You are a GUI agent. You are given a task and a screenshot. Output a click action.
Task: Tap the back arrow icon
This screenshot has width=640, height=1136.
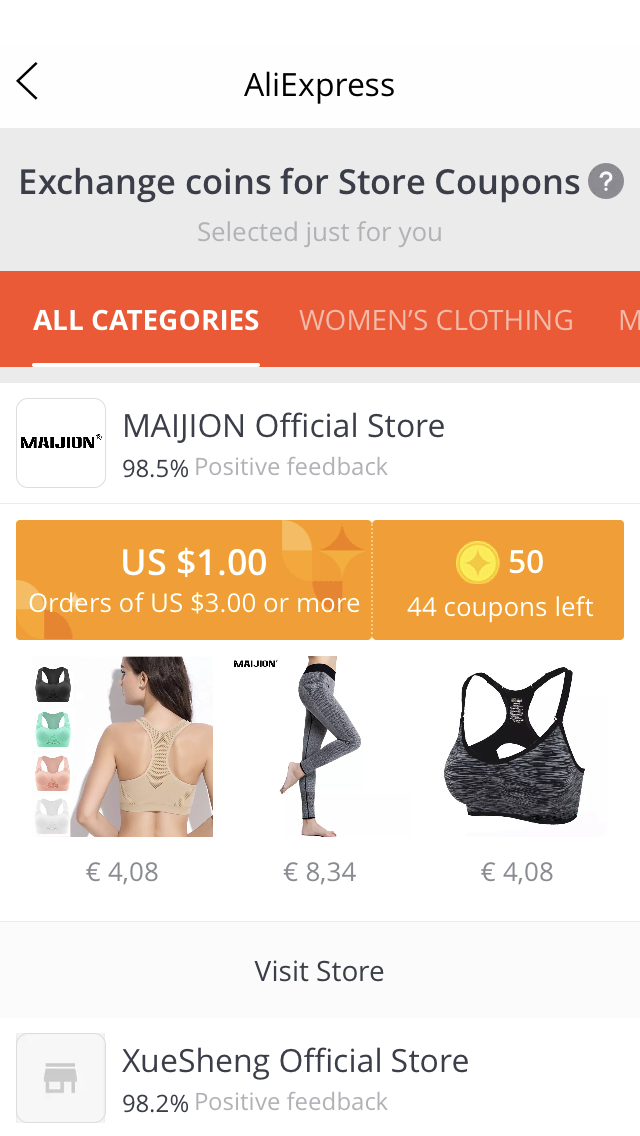(x=28, y=81)
